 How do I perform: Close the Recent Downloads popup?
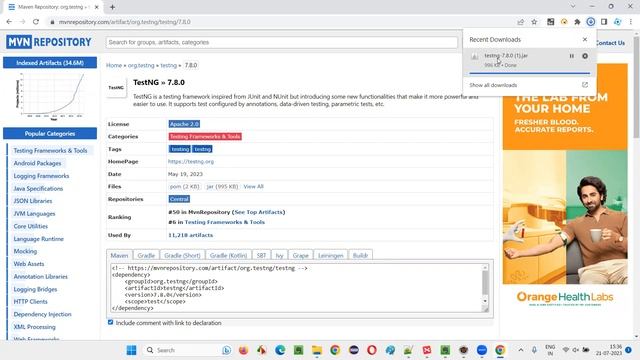tap(585, 39)
